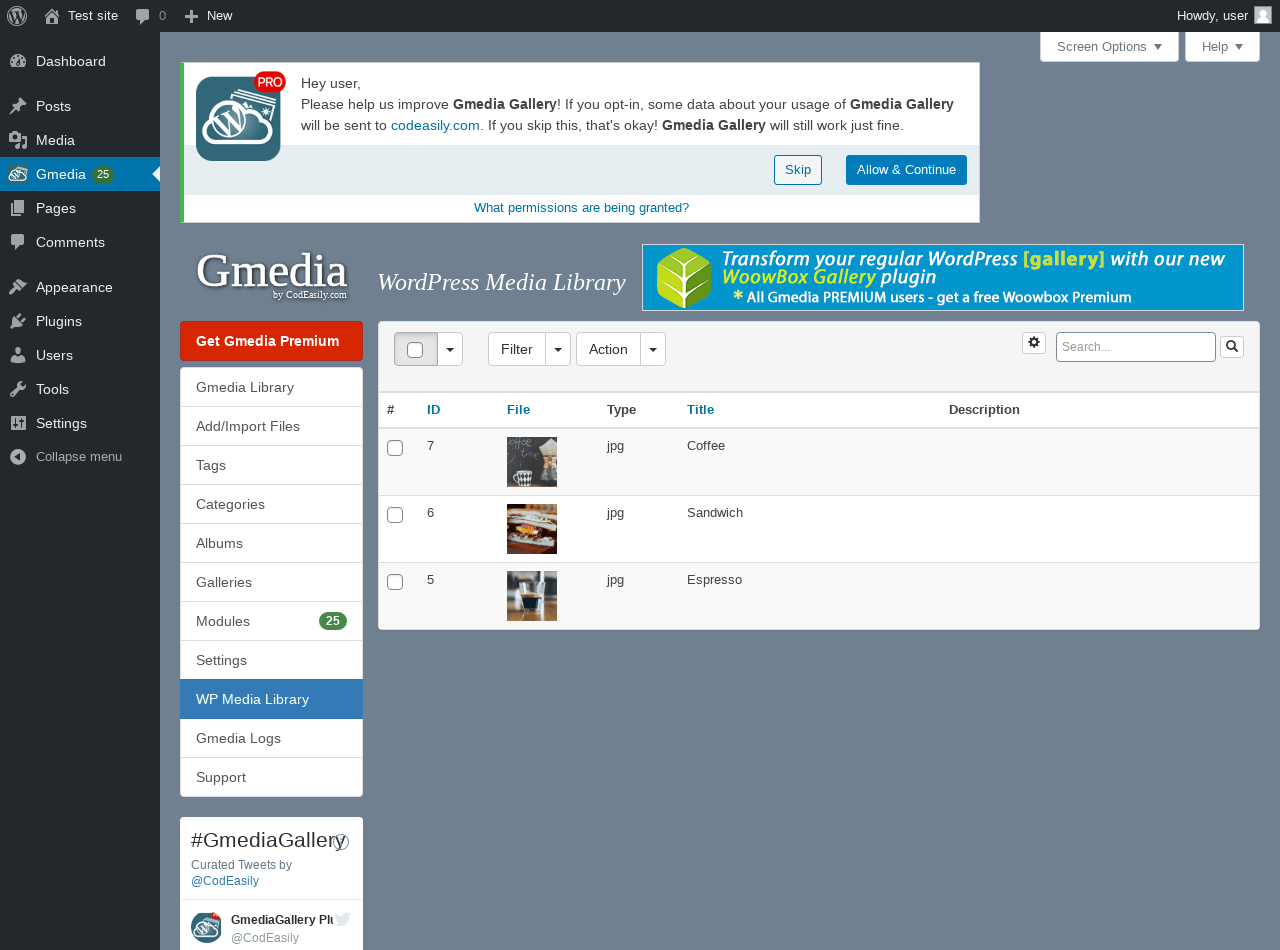The height and width of the screenshot is (950, 1280).
Task: Click the Gmedia PRO cloud logo
Action: click(x=240, y=116)
